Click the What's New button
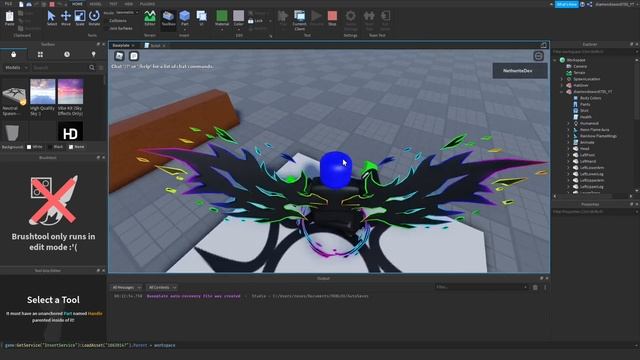 click(x=567, y=4)
